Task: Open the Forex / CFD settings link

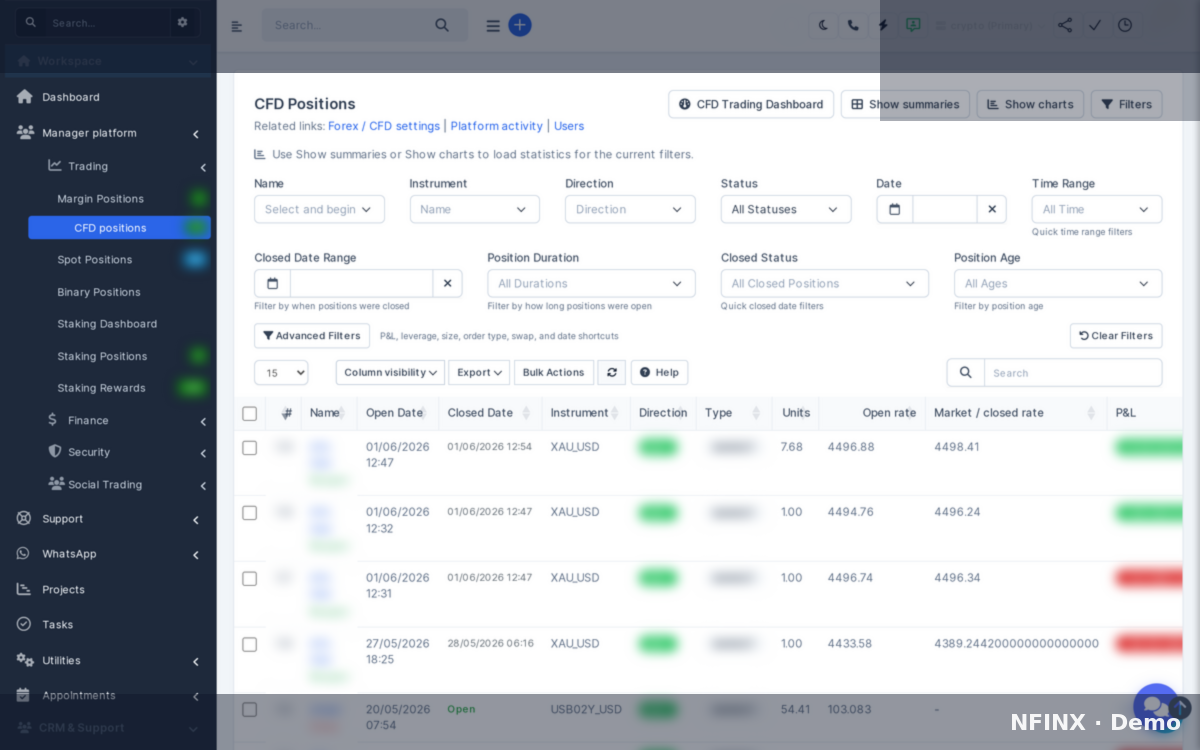Action: pos(384,126)
